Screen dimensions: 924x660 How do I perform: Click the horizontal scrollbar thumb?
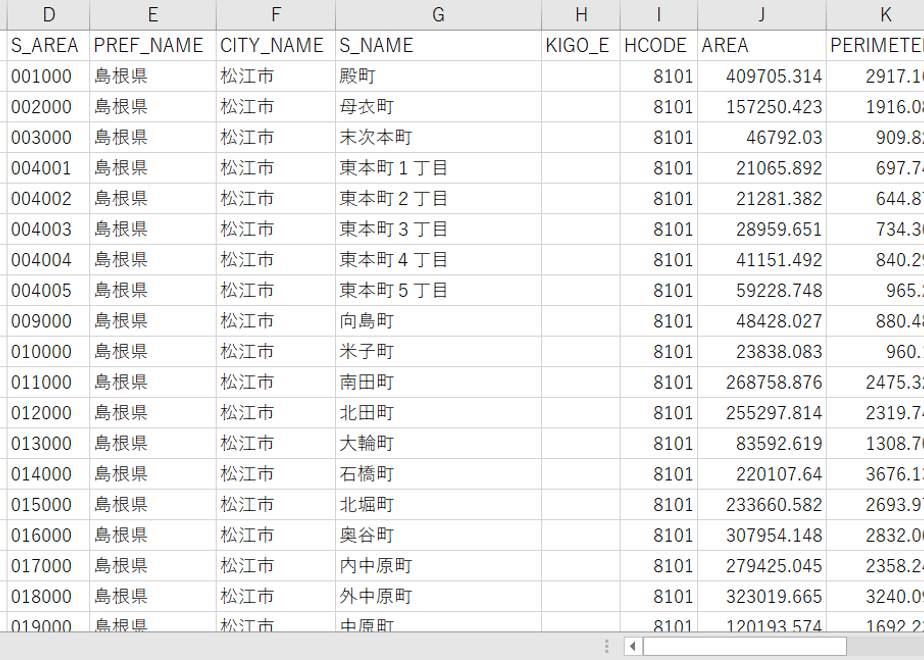click(745, 646)
